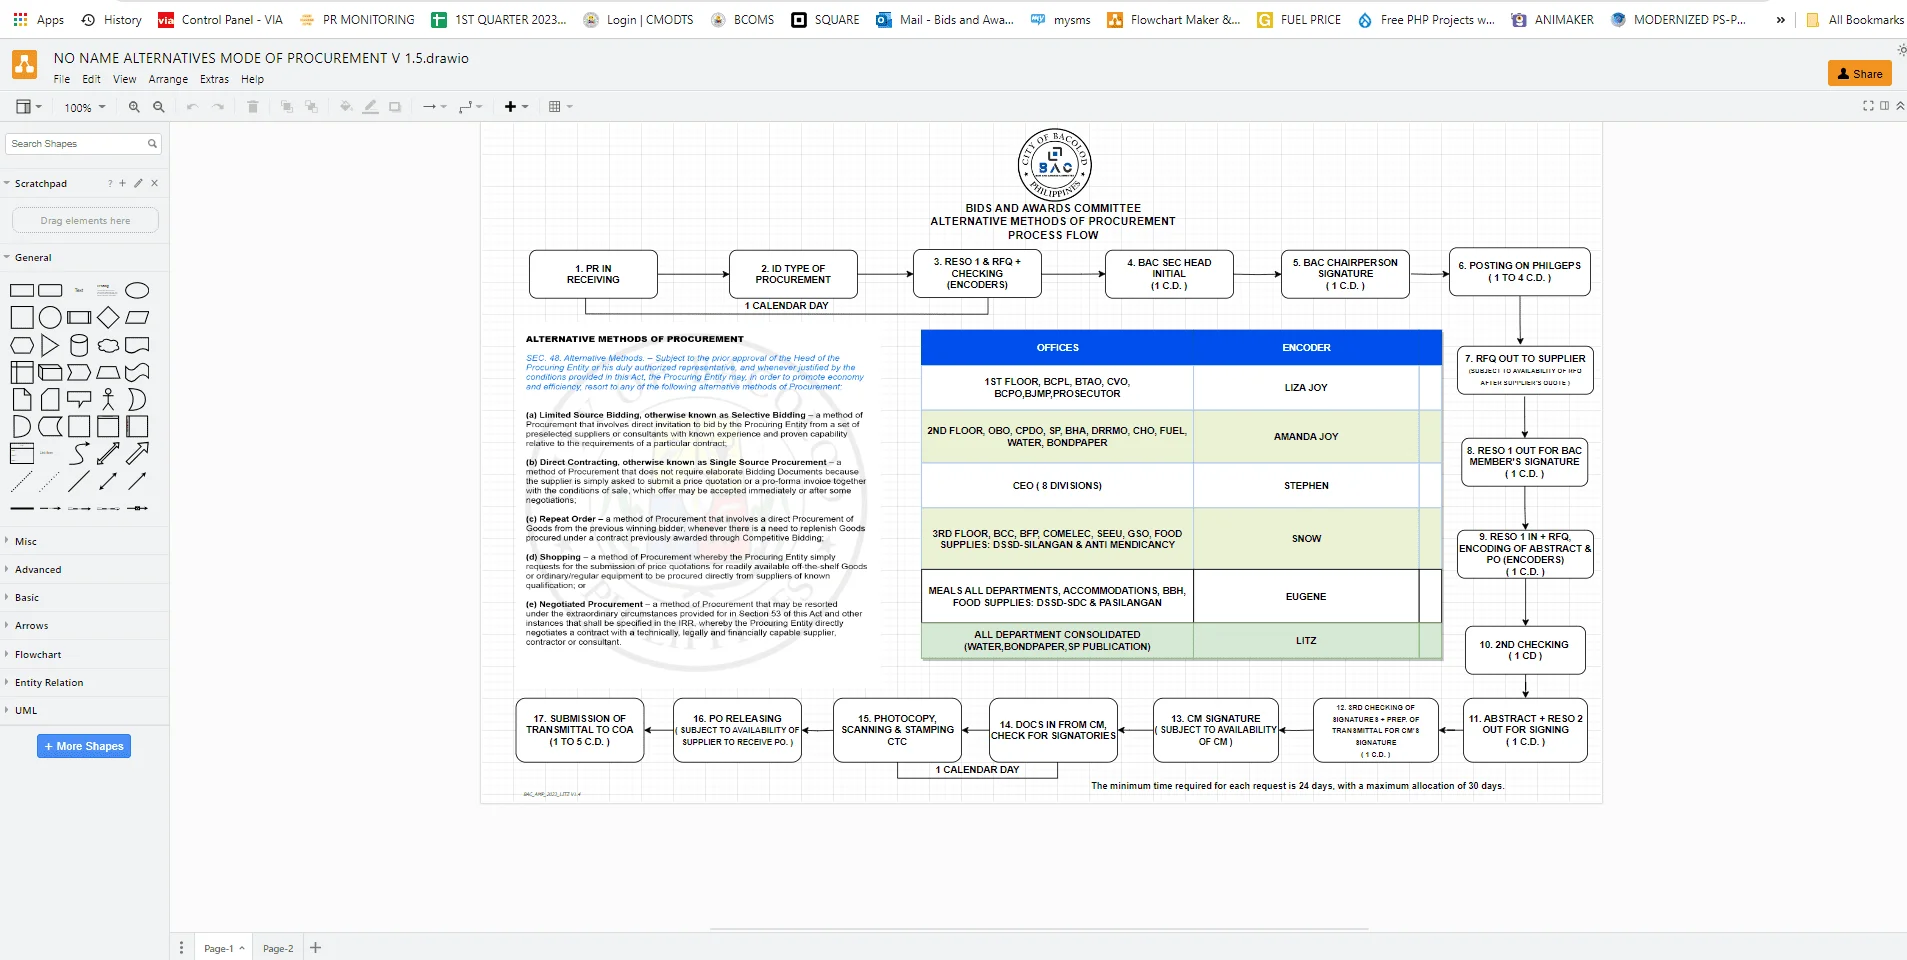The height and width of the screenshot is (960, 1907).
Task: Toggle appearance theme sun icon
Action: 1901,49
